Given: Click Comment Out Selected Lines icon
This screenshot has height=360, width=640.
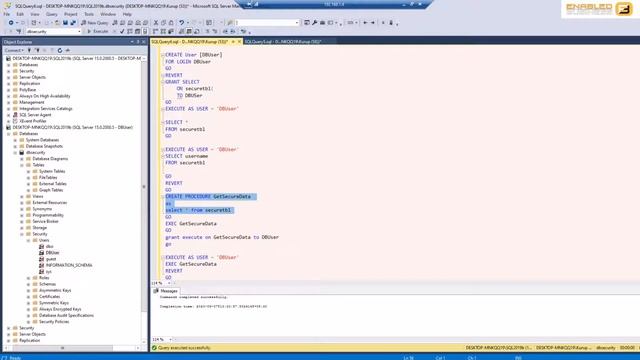Looking at the screenshot, I should tap(207, 31).
